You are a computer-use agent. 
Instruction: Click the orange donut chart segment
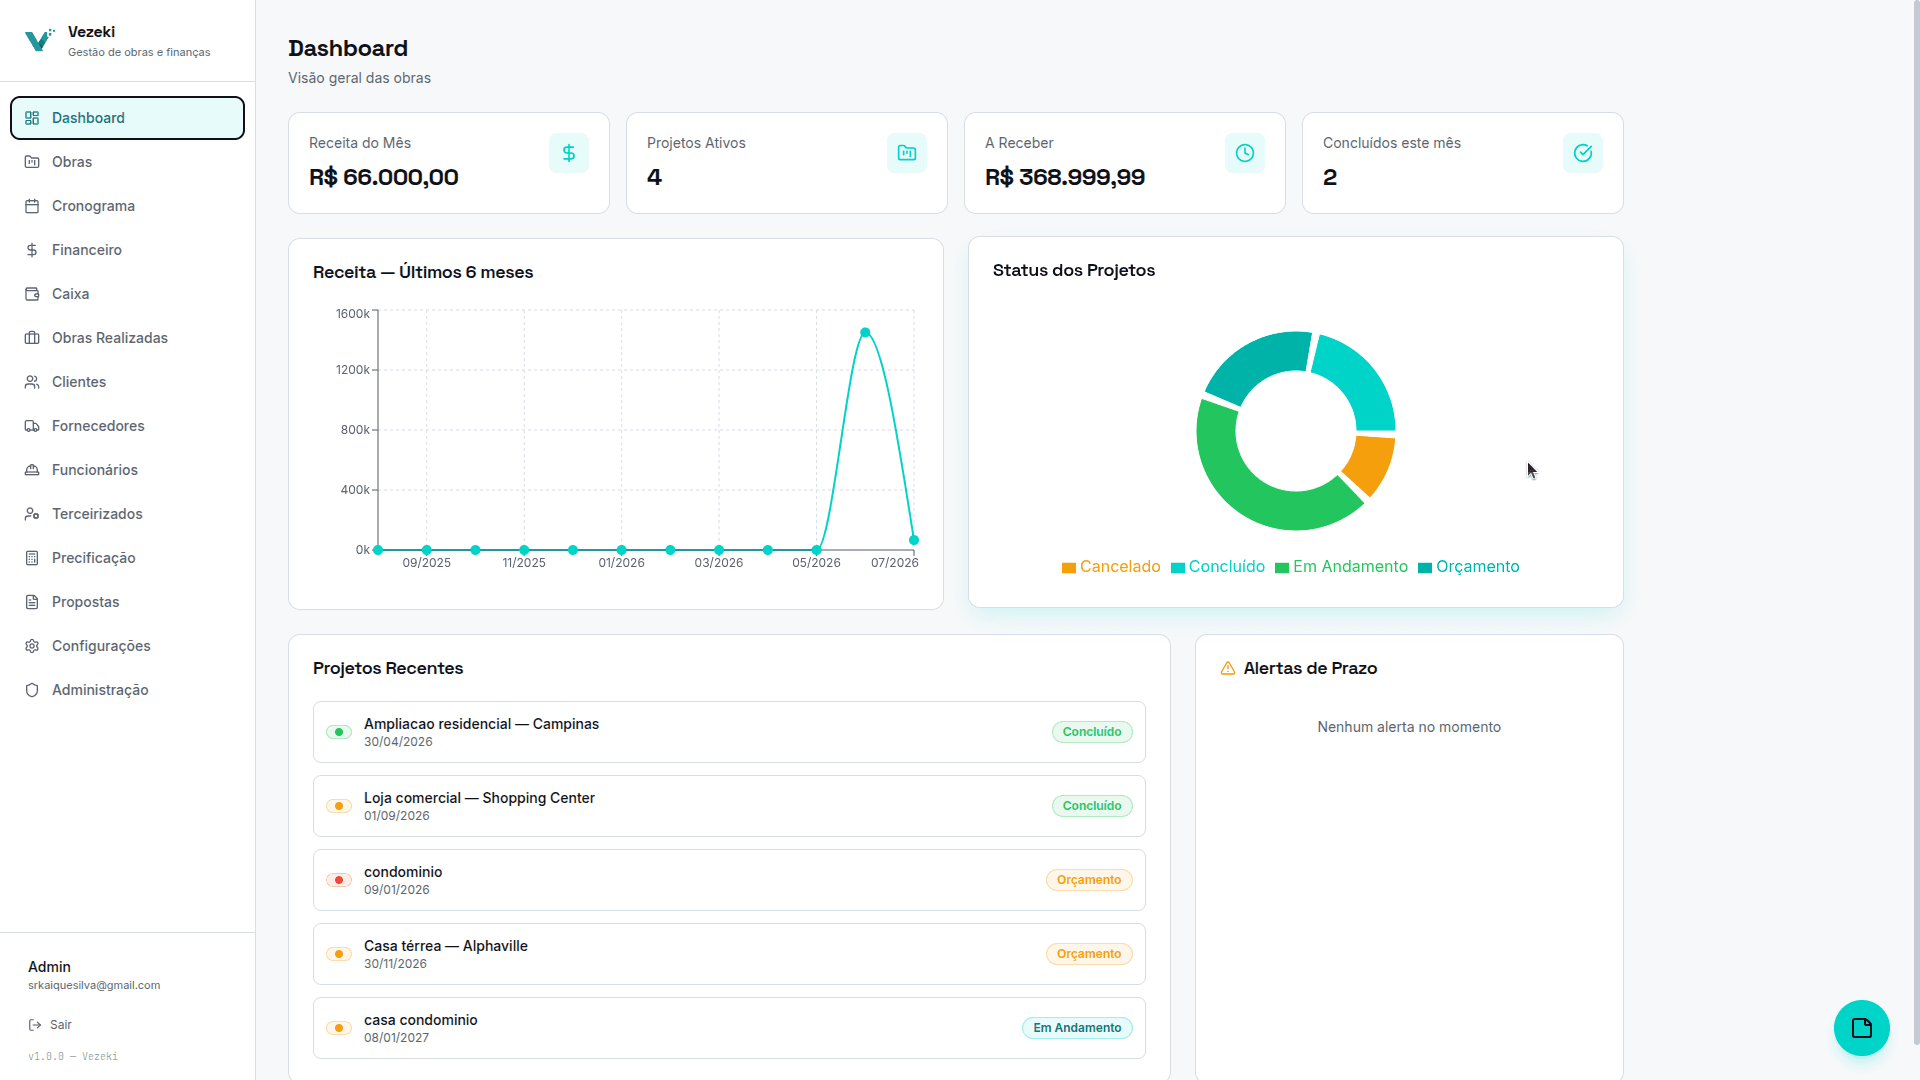(1372, 464)
